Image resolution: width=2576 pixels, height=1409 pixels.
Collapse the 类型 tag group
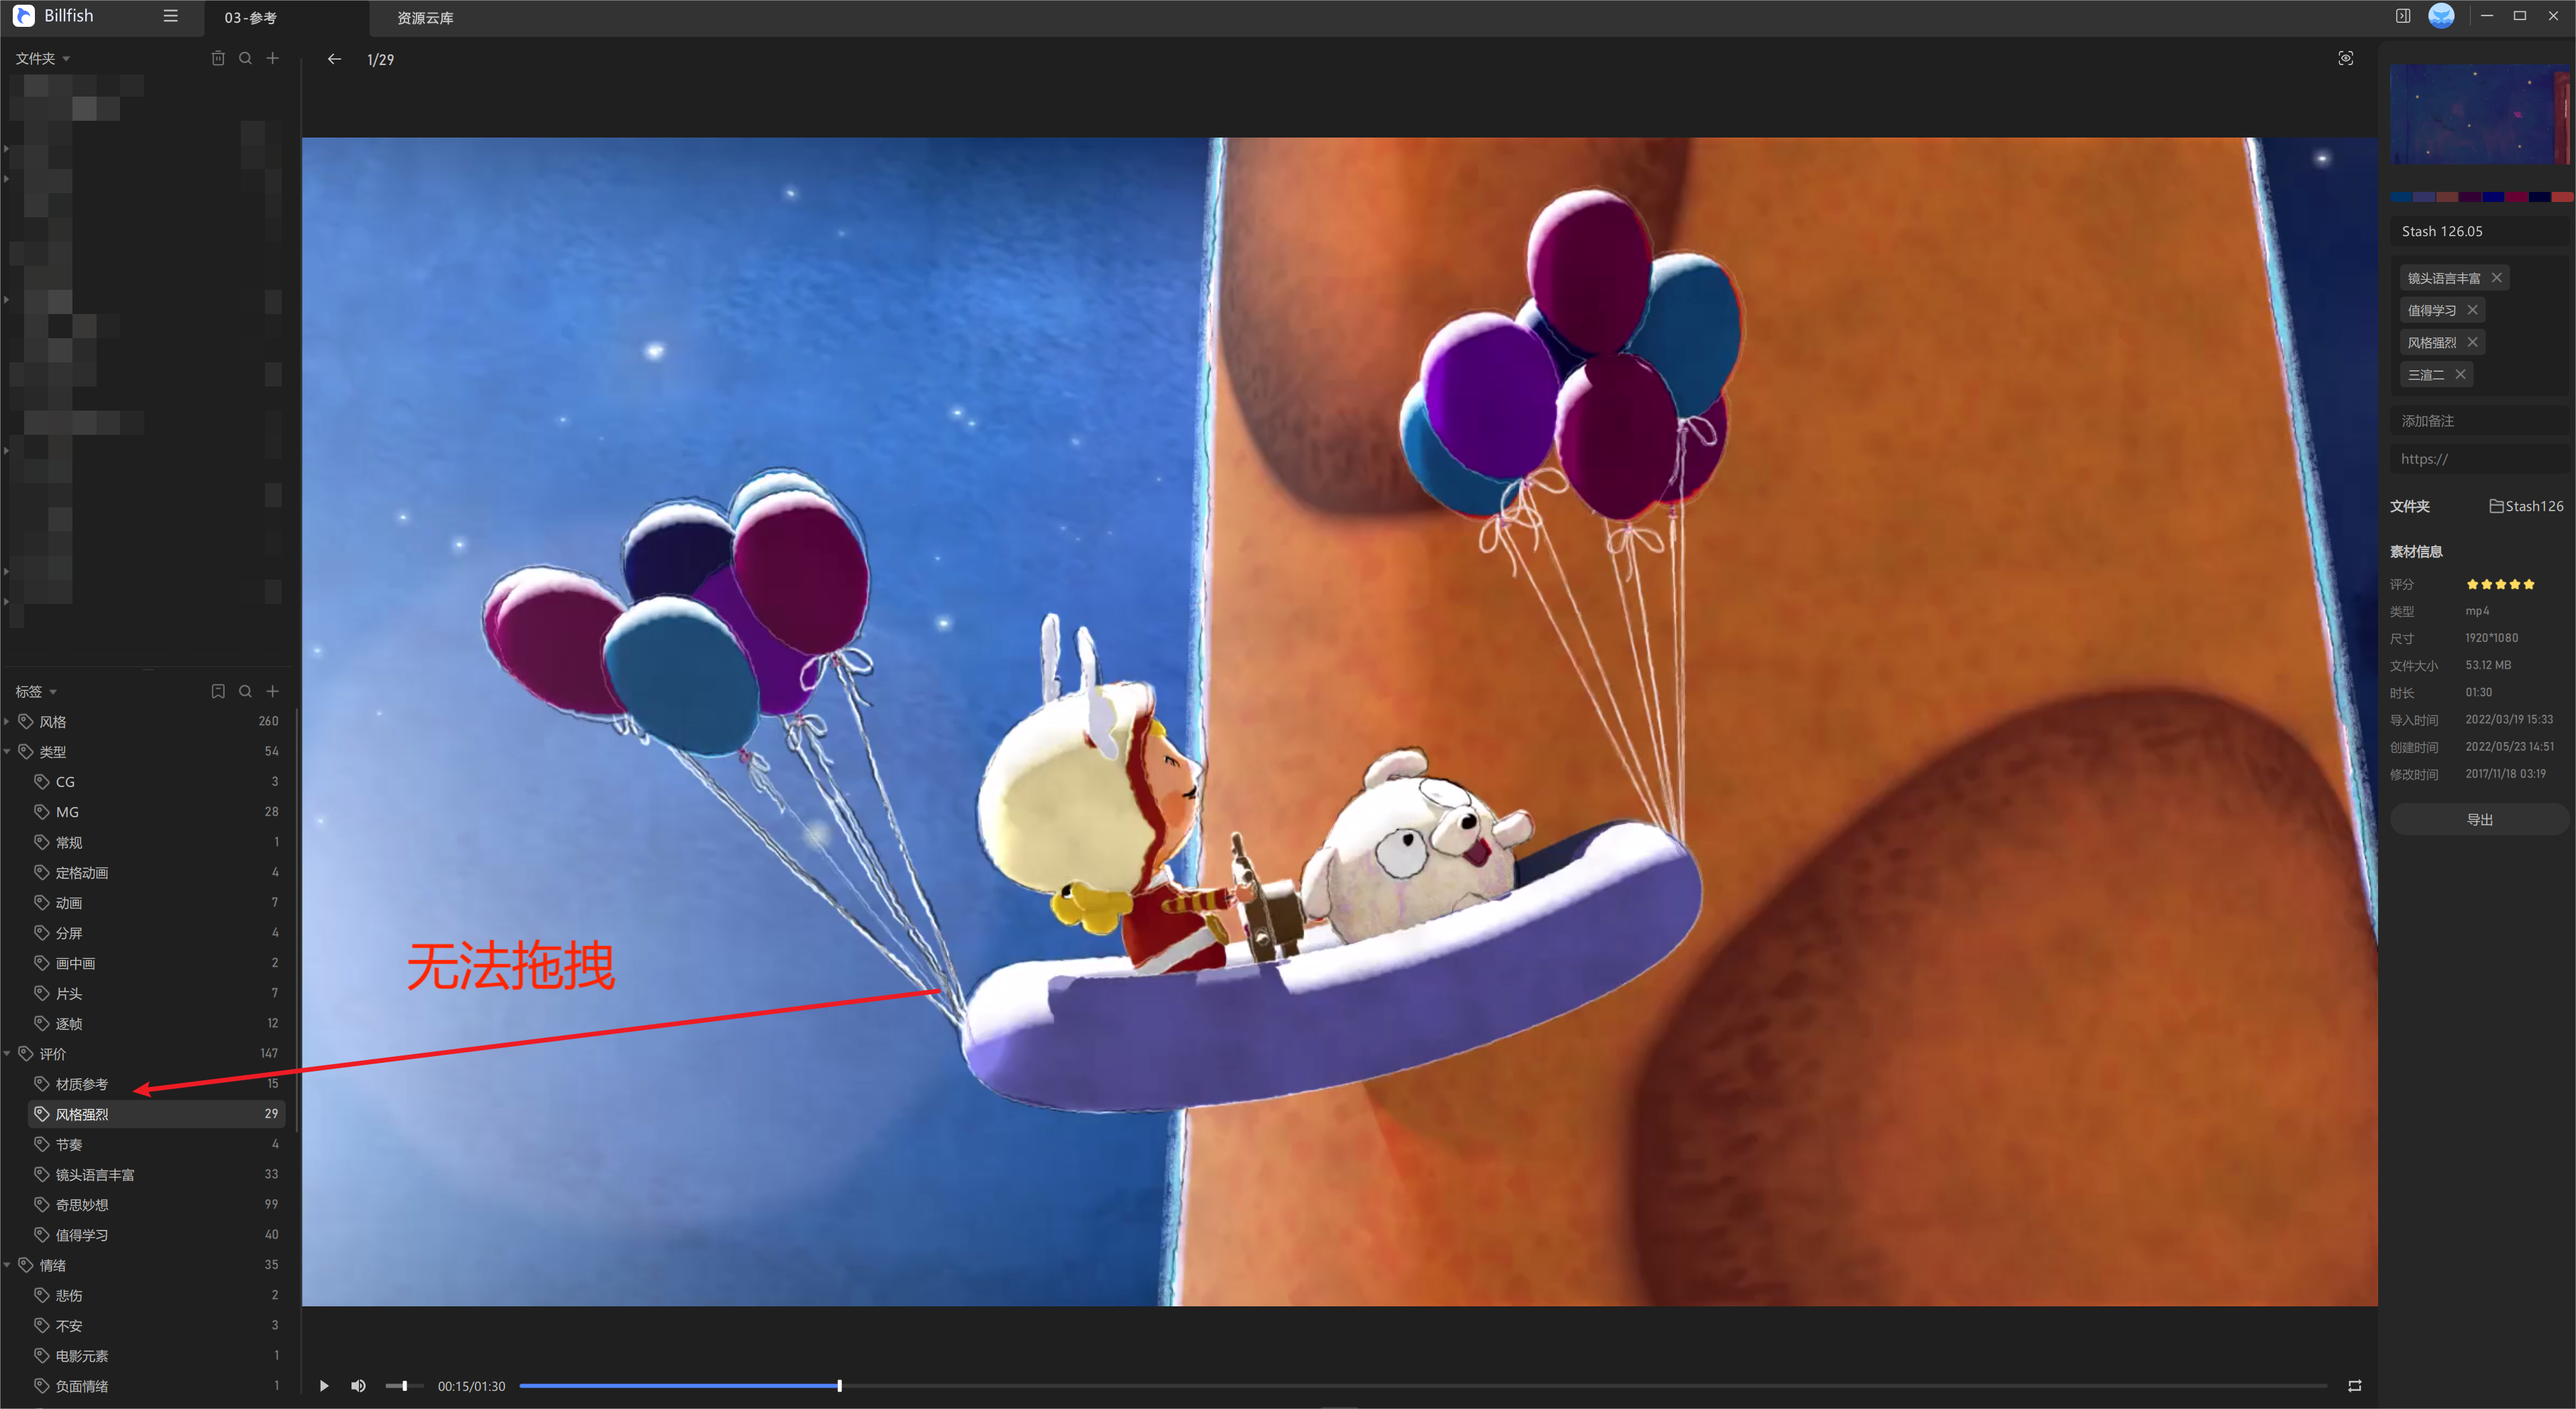click(x=7, y=751)
